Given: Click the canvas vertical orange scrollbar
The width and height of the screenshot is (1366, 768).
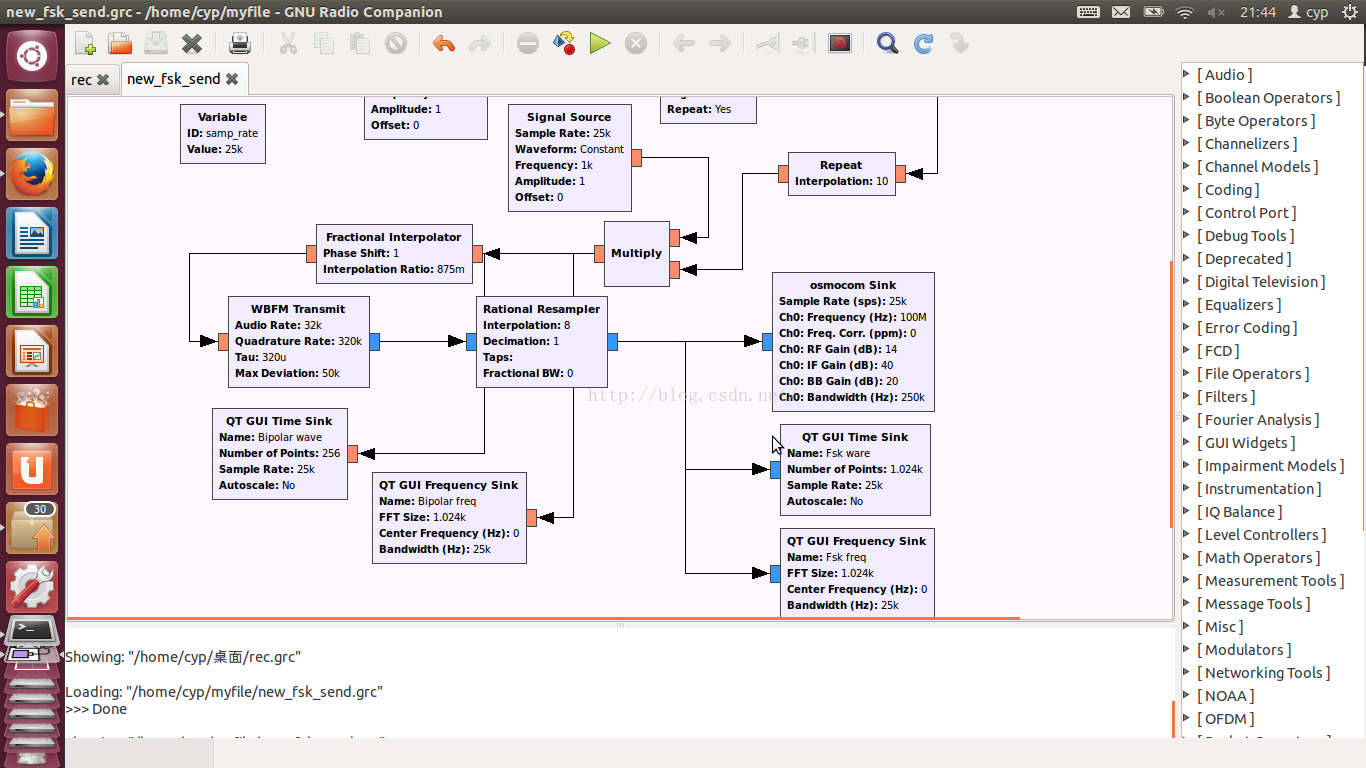Looking at the screenshot, I should click(x=1170, y=393).
